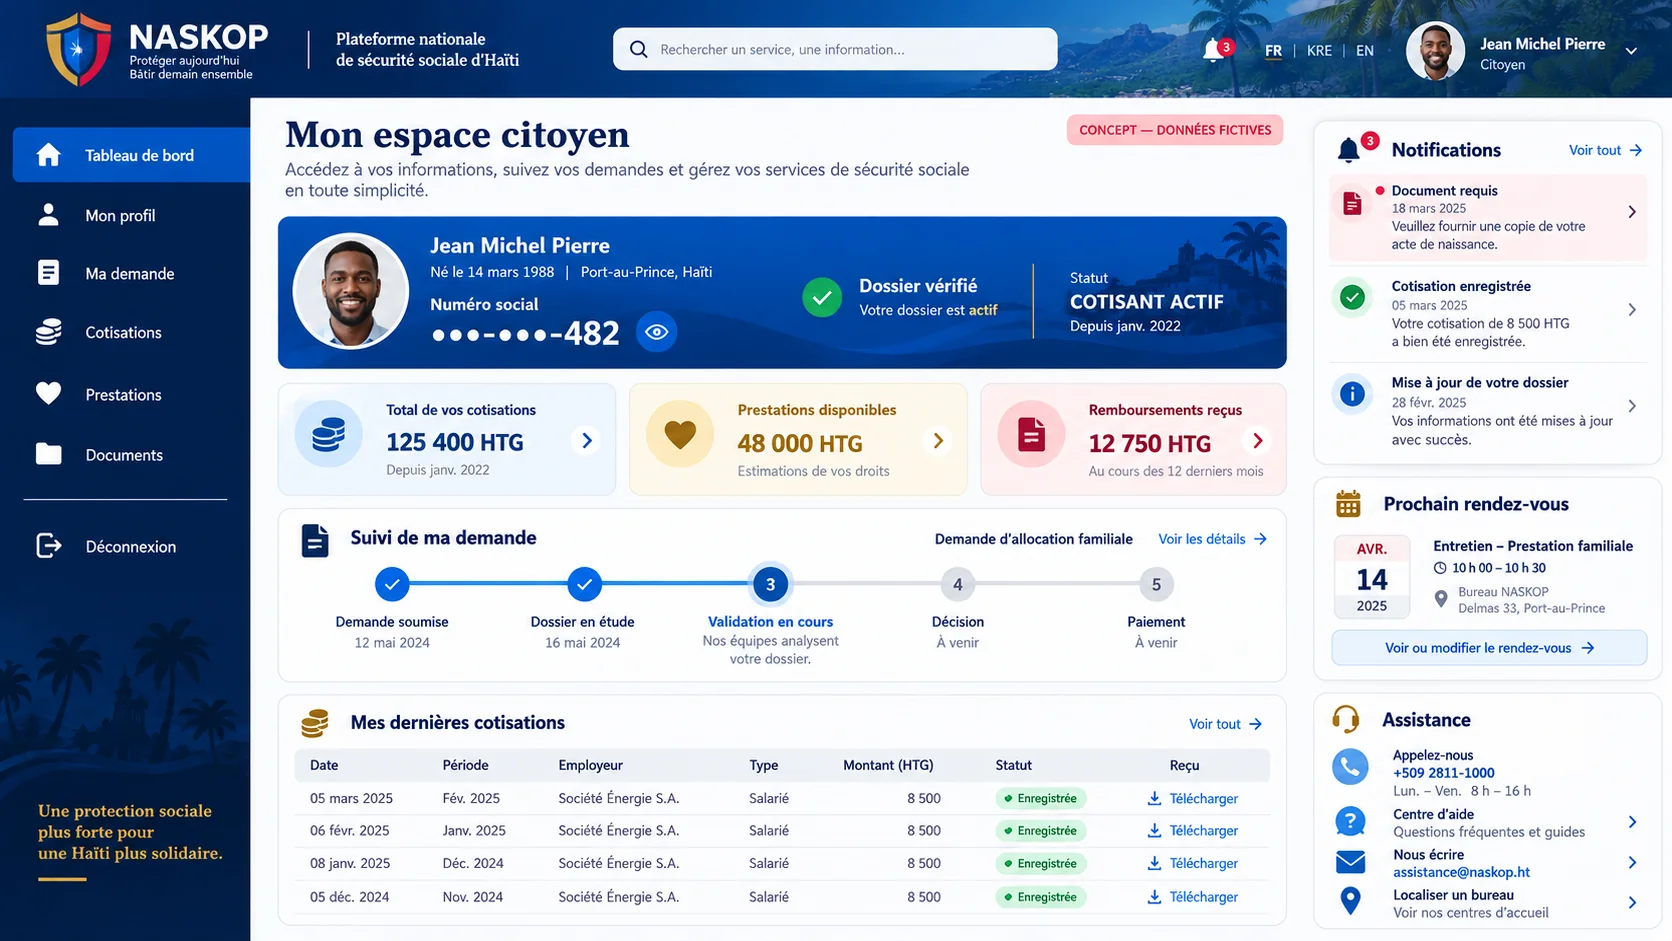The height and width of the screenshot is (941, 1672).
Task: Click the Document requis red file icon
Action: [1352, 204]
